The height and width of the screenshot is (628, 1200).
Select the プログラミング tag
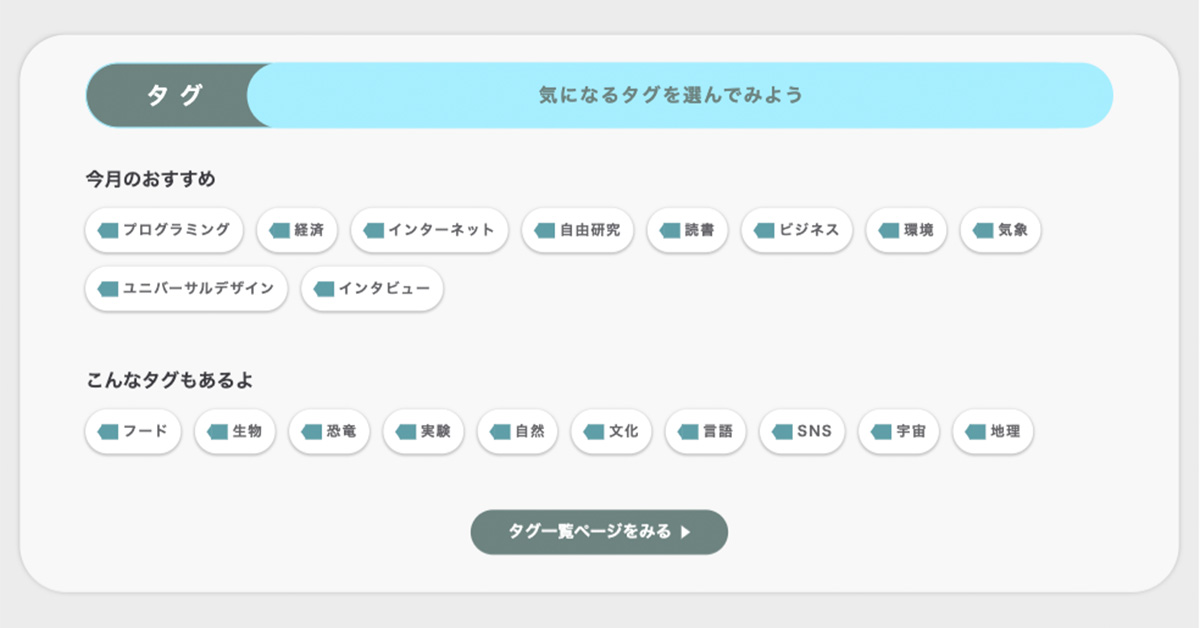tap(164, 230)
